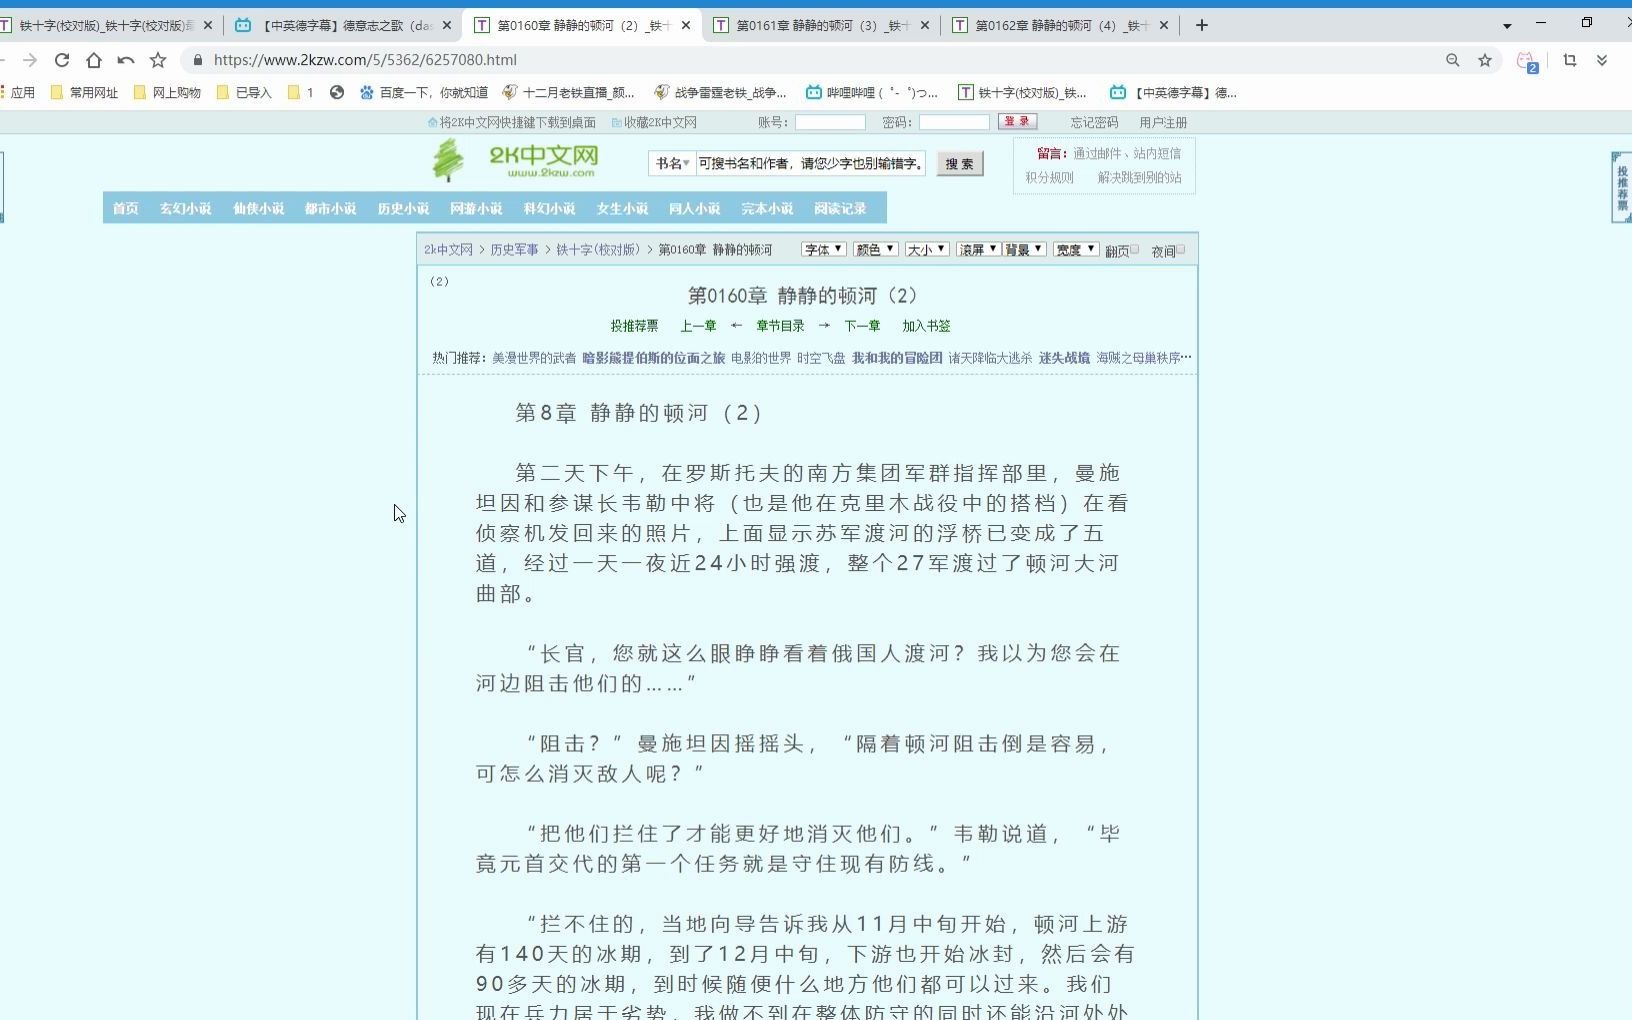Open 百度一下 bookmark

(424, 92)
